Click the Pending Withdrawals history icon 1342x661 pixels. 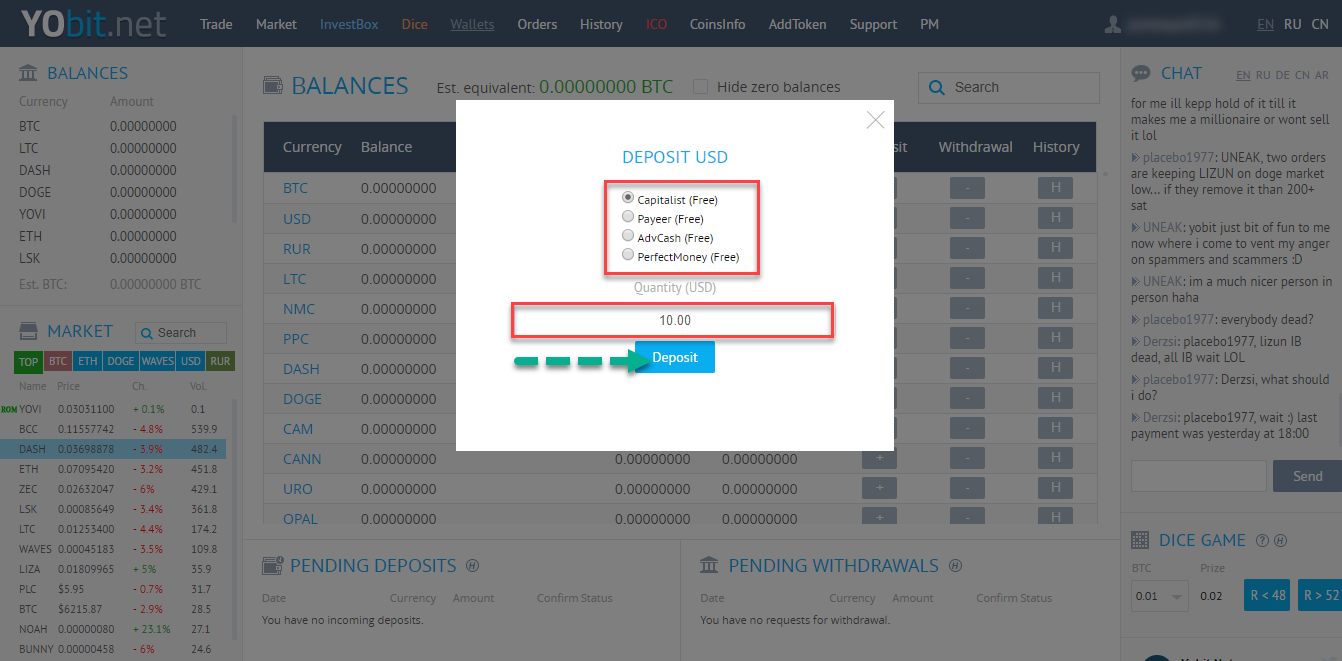[955, 566]
